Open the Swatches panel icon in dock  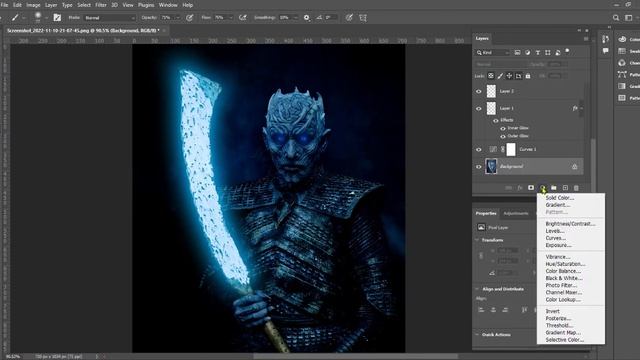[622, 51]
